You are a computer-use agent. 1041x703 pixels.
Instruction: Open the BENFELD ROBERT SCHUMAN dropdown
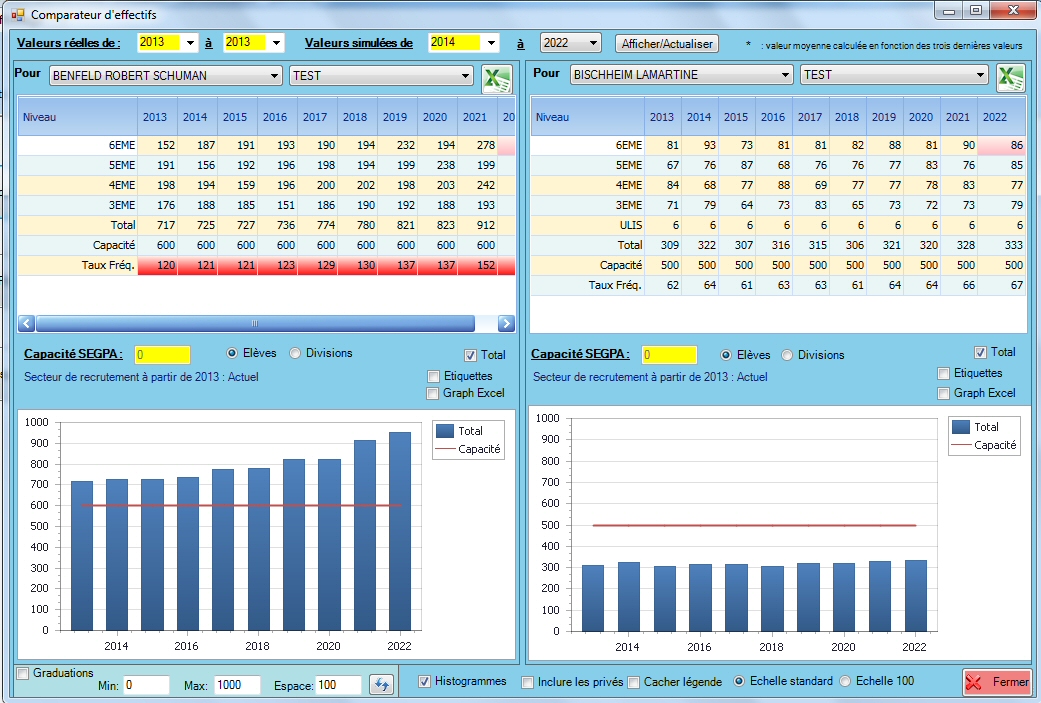275,75
